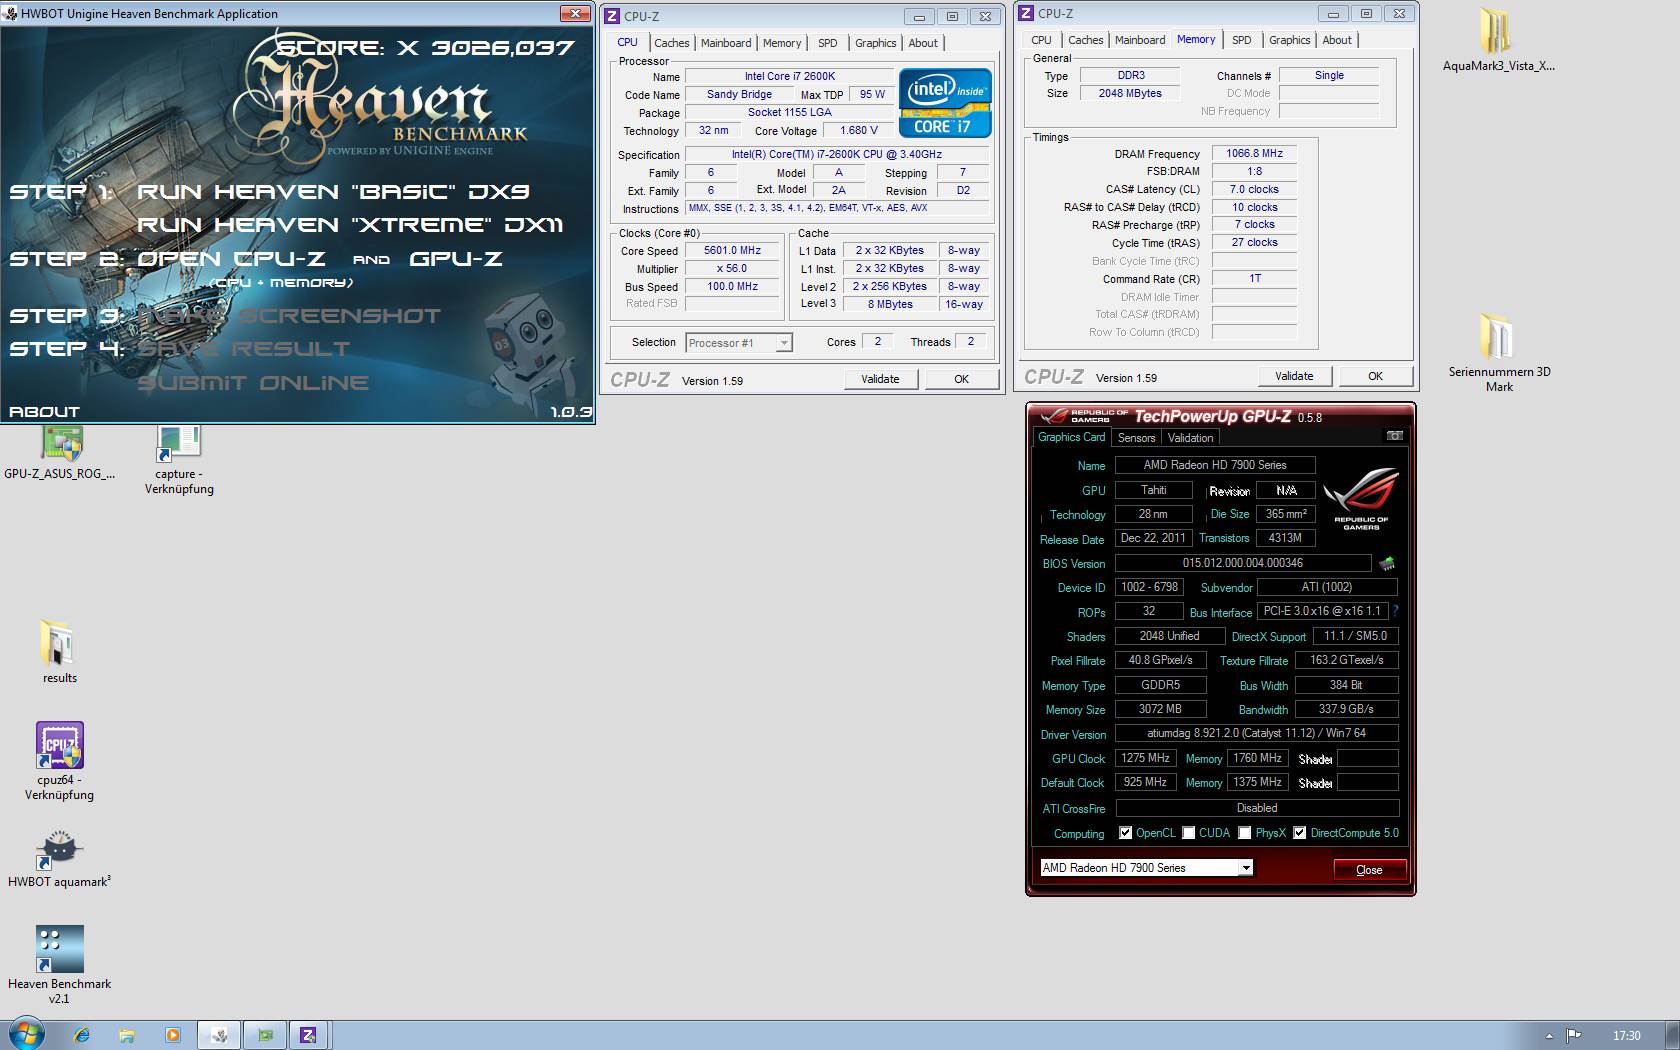Open About tab in right CPU-Z
This screenshot has height=1050, width=1680.
pyautogui.click(x=1337, y=40)
